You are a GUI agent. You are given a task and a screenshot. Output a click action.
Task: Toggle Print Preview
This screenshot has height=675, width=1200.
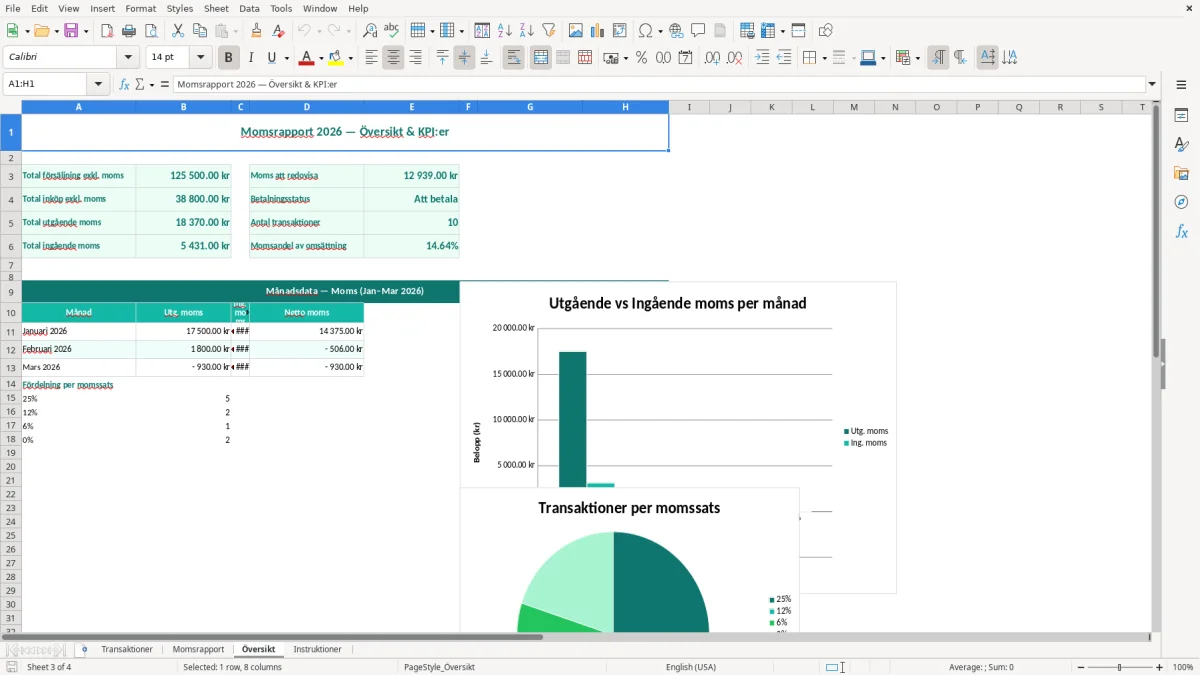(x=151, y=31)
